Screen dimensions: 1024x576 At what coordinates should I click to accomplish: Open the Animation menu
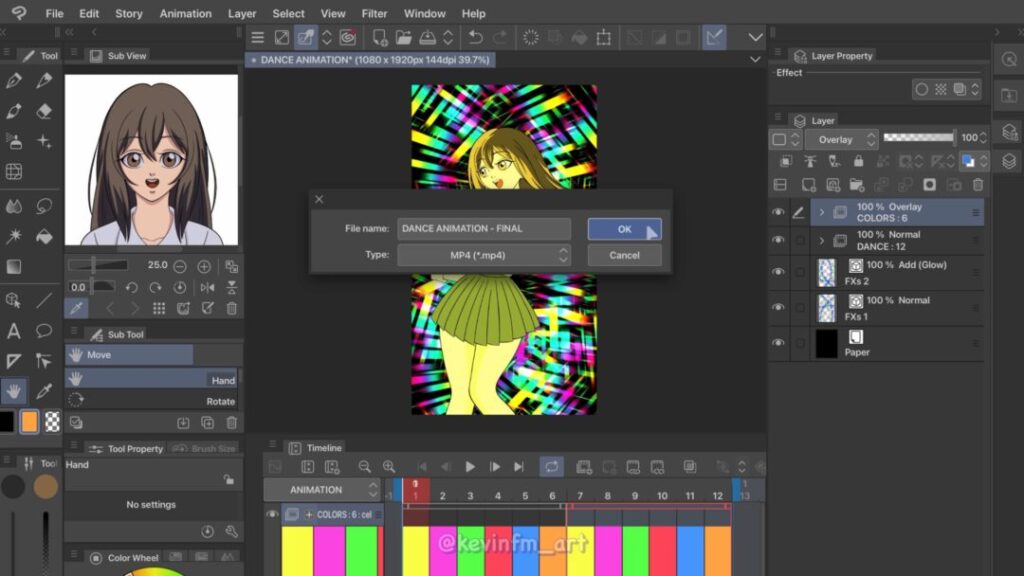click(x=185, y=13)
